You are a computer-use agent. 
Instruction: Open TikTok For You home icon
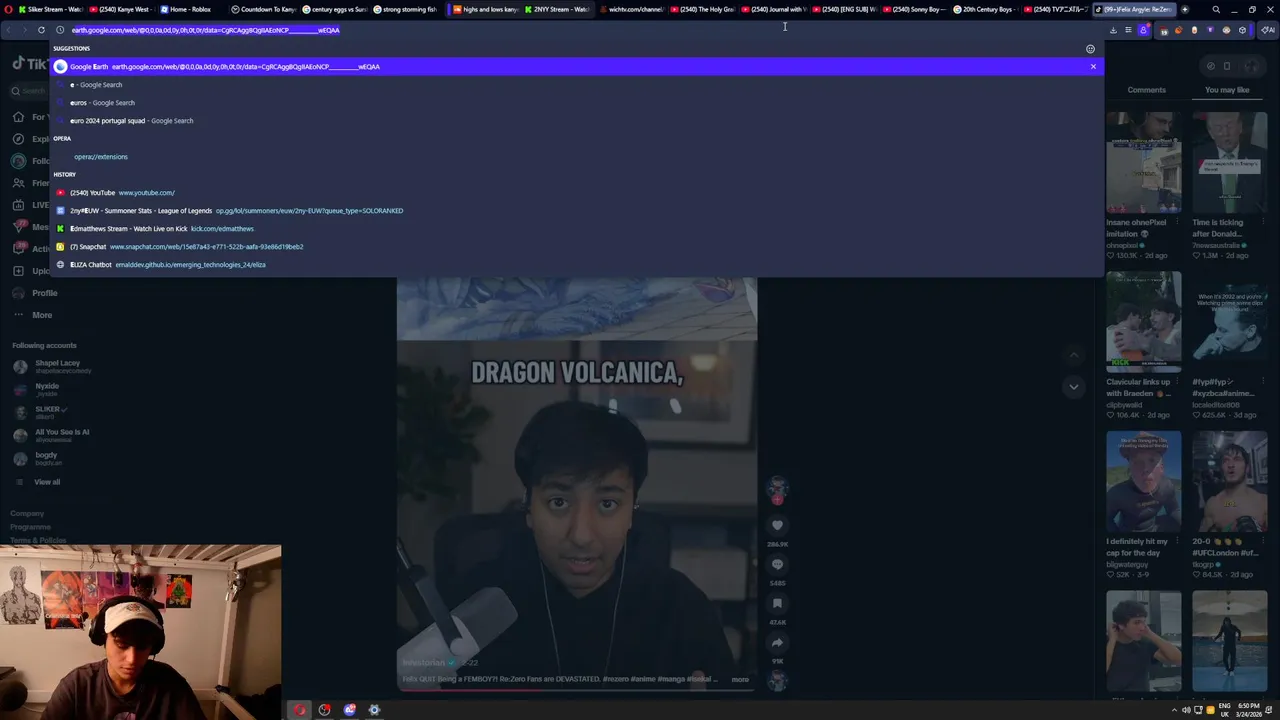click(x=18, y=117)
